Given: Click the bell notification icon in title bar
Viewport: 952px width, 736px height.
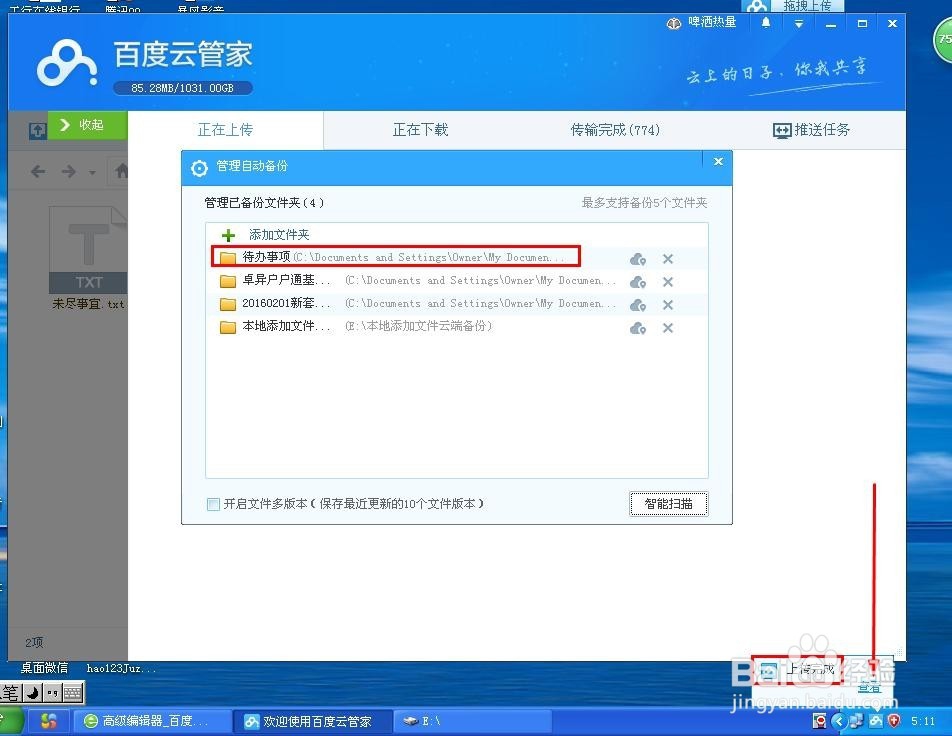Looking at the screenshot, I should (765, 22).
